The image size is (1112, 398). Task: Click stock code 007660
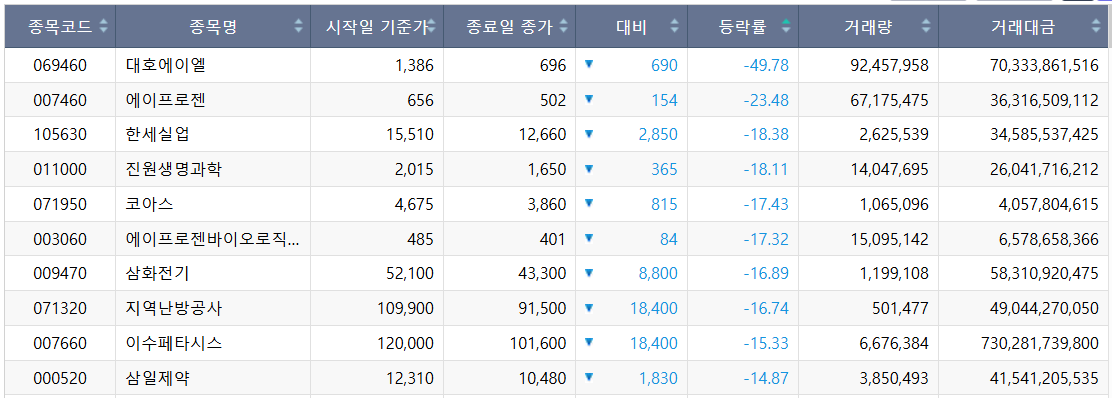pos(60,344)
